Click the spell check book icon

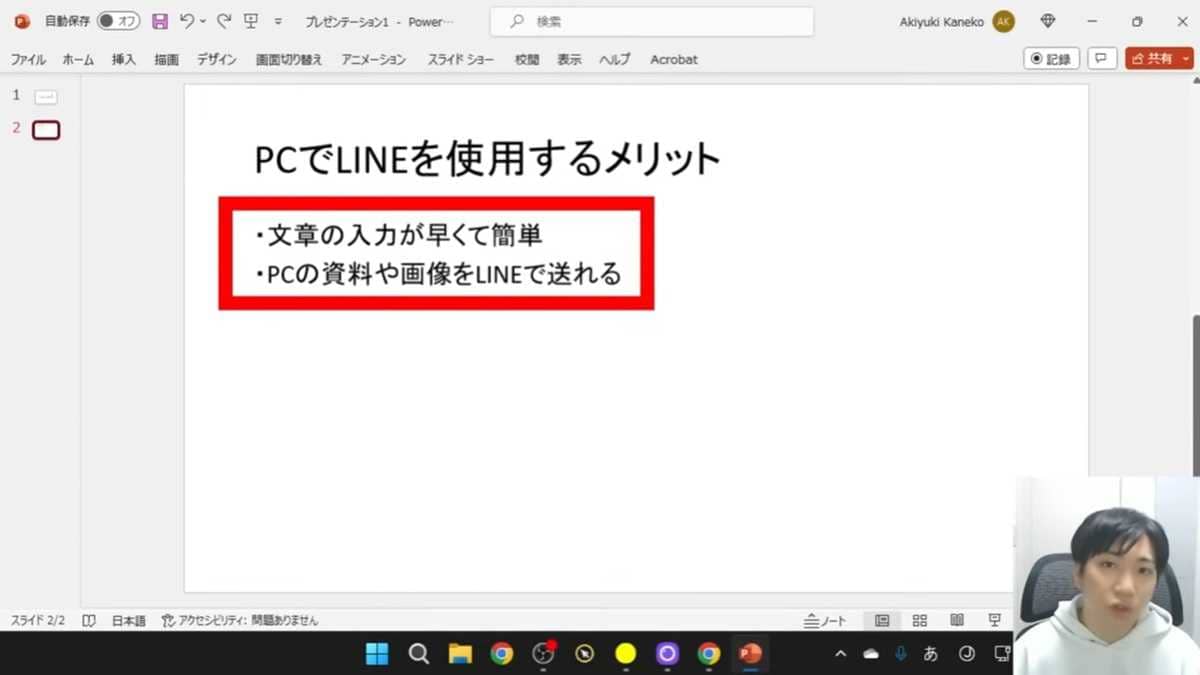click(89, 621)
